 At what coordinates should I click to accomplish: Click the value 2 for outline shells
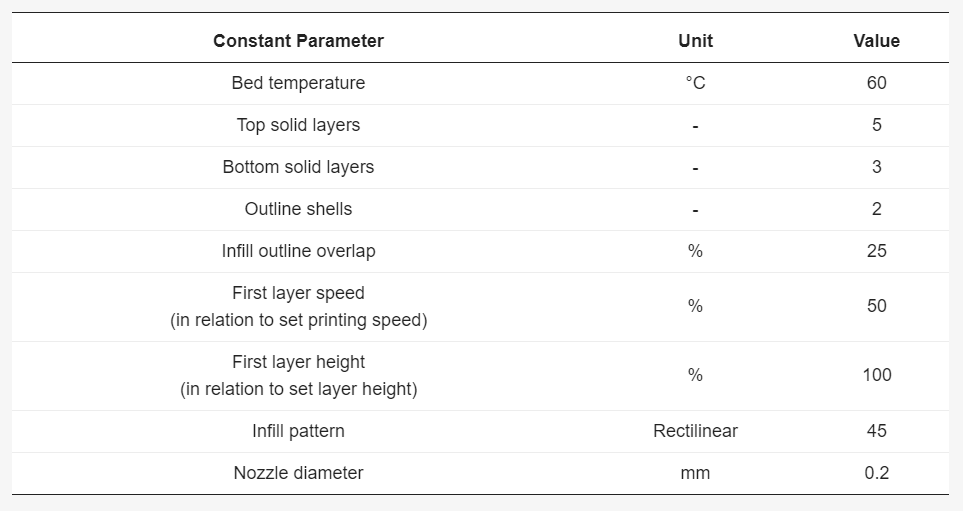tap(876, 209)
